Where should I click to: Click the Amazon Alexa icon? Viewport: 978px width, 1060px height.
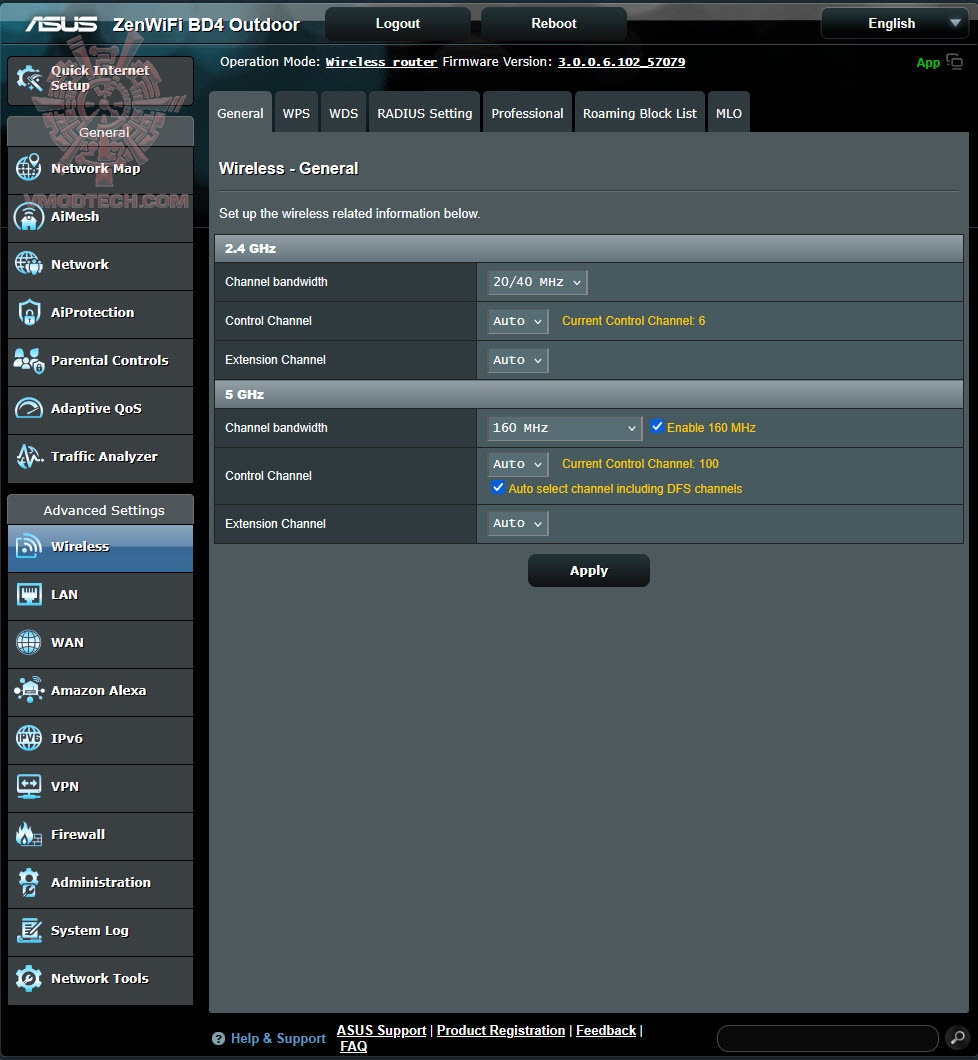pos(28,690)
